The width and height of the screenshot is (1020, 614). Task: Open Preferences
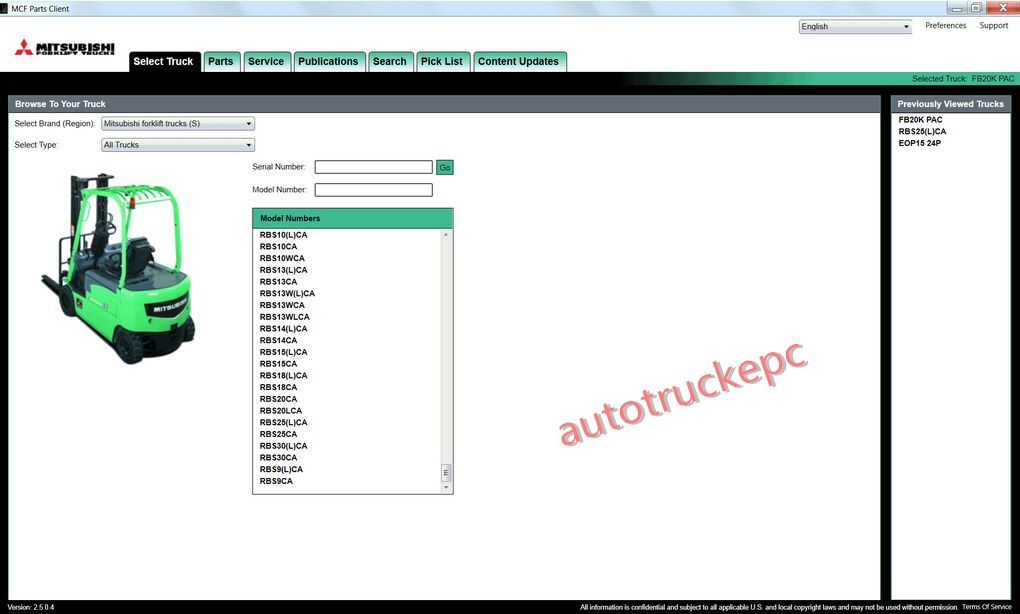[946, 25]
